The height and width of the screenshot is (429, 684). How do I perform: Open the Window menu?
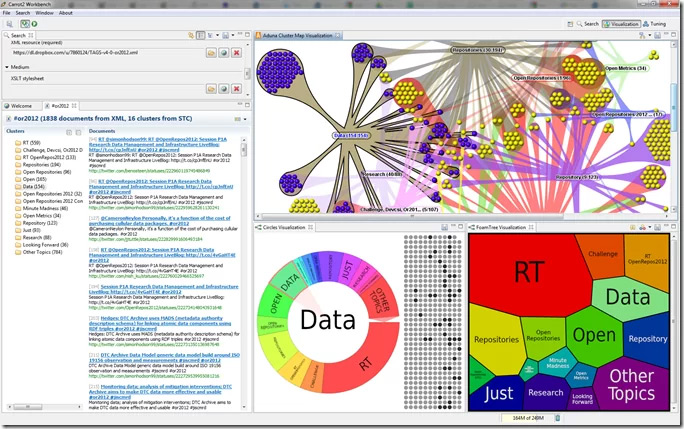point(44,13)
